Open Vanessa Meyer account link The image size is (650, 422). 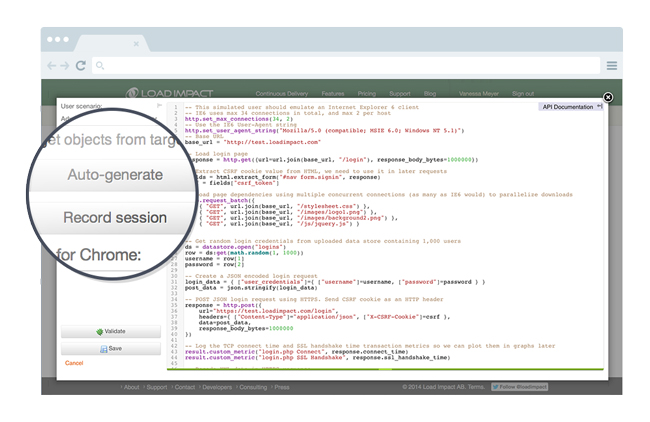[x=479, y=94]
